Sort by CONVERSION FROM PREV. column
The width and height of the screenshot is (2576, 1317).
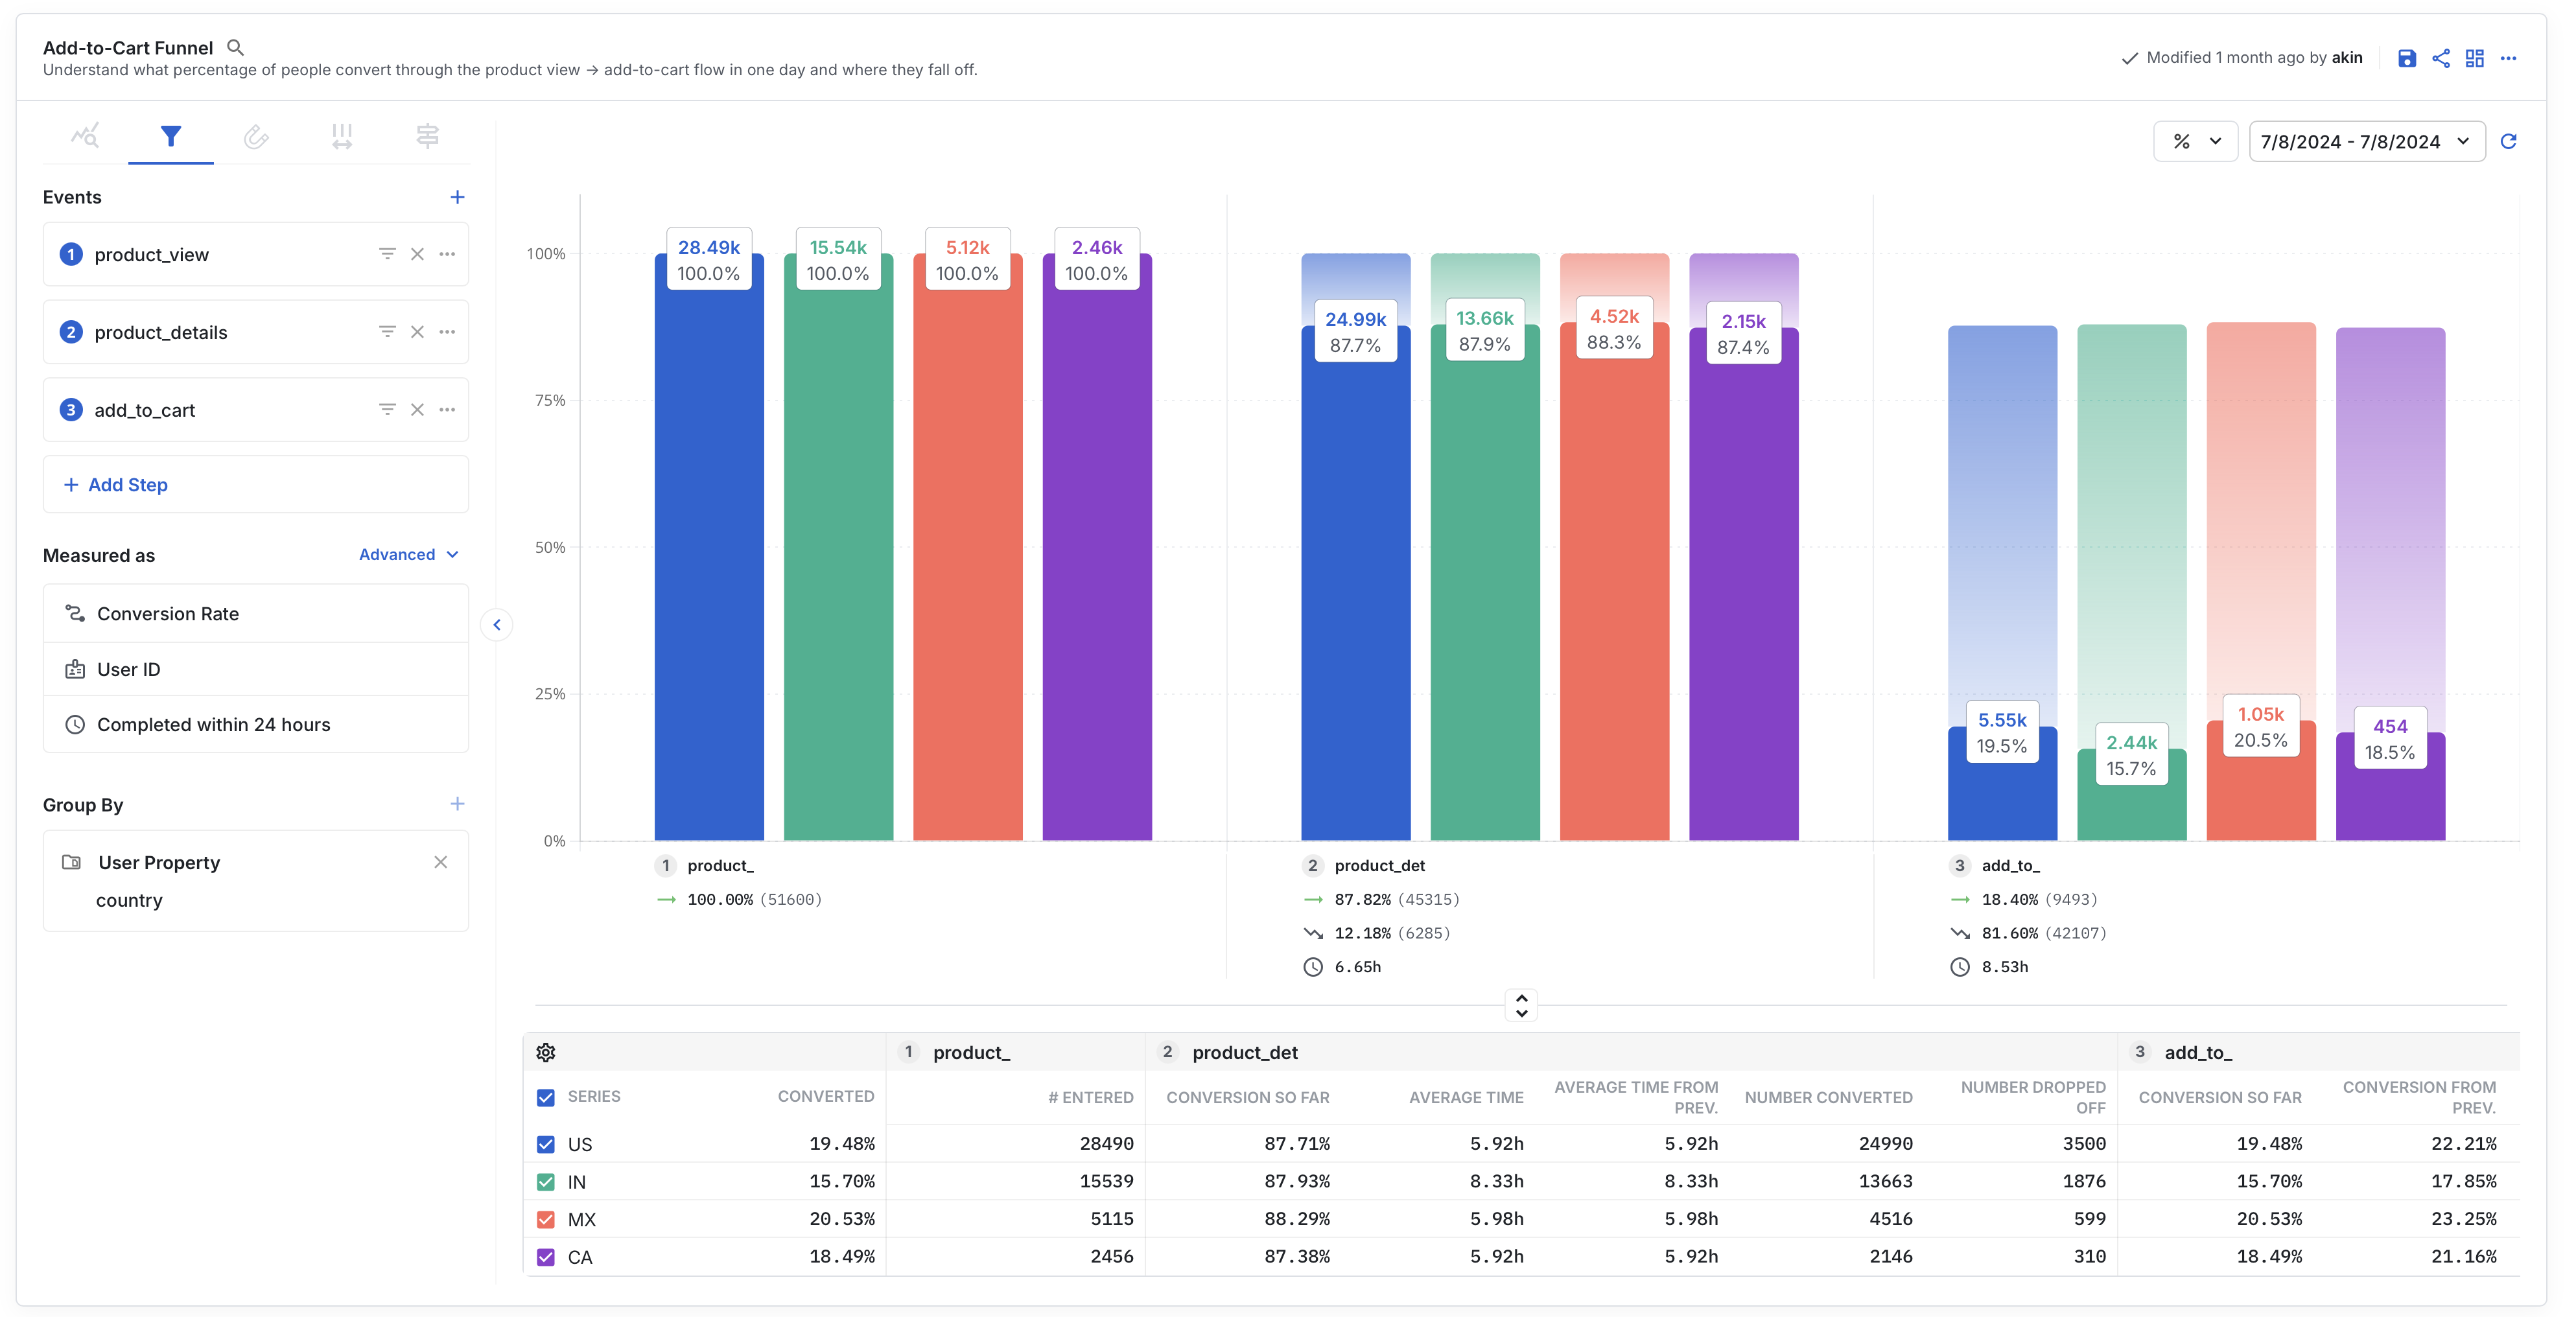tap(2419, 1097)
